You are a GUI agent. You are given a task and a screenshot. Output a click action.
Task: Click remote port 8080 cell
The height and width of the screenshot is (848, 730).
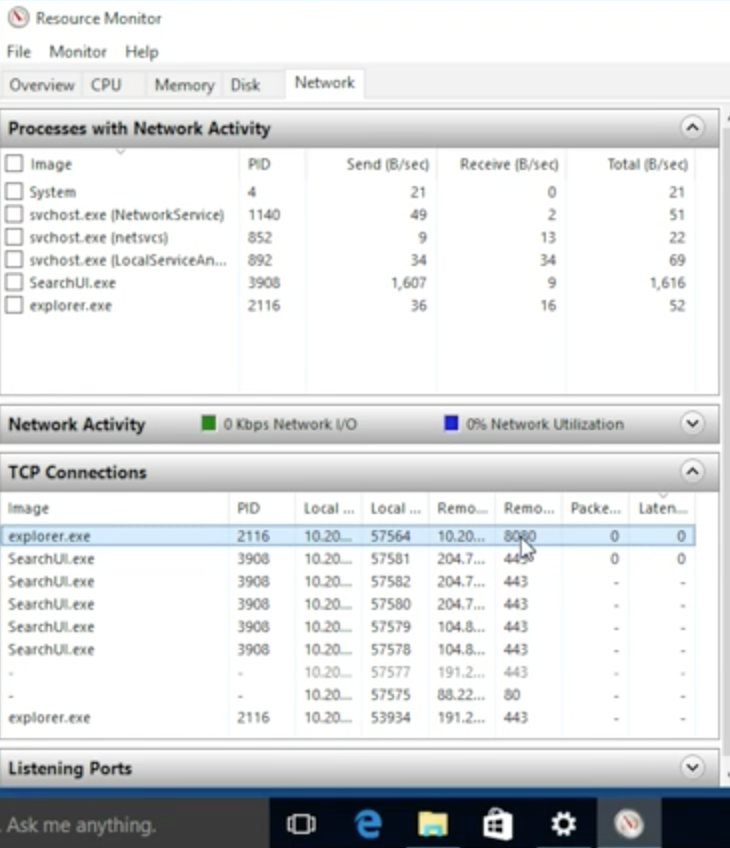pyautogui.click(x=520, y=536)
